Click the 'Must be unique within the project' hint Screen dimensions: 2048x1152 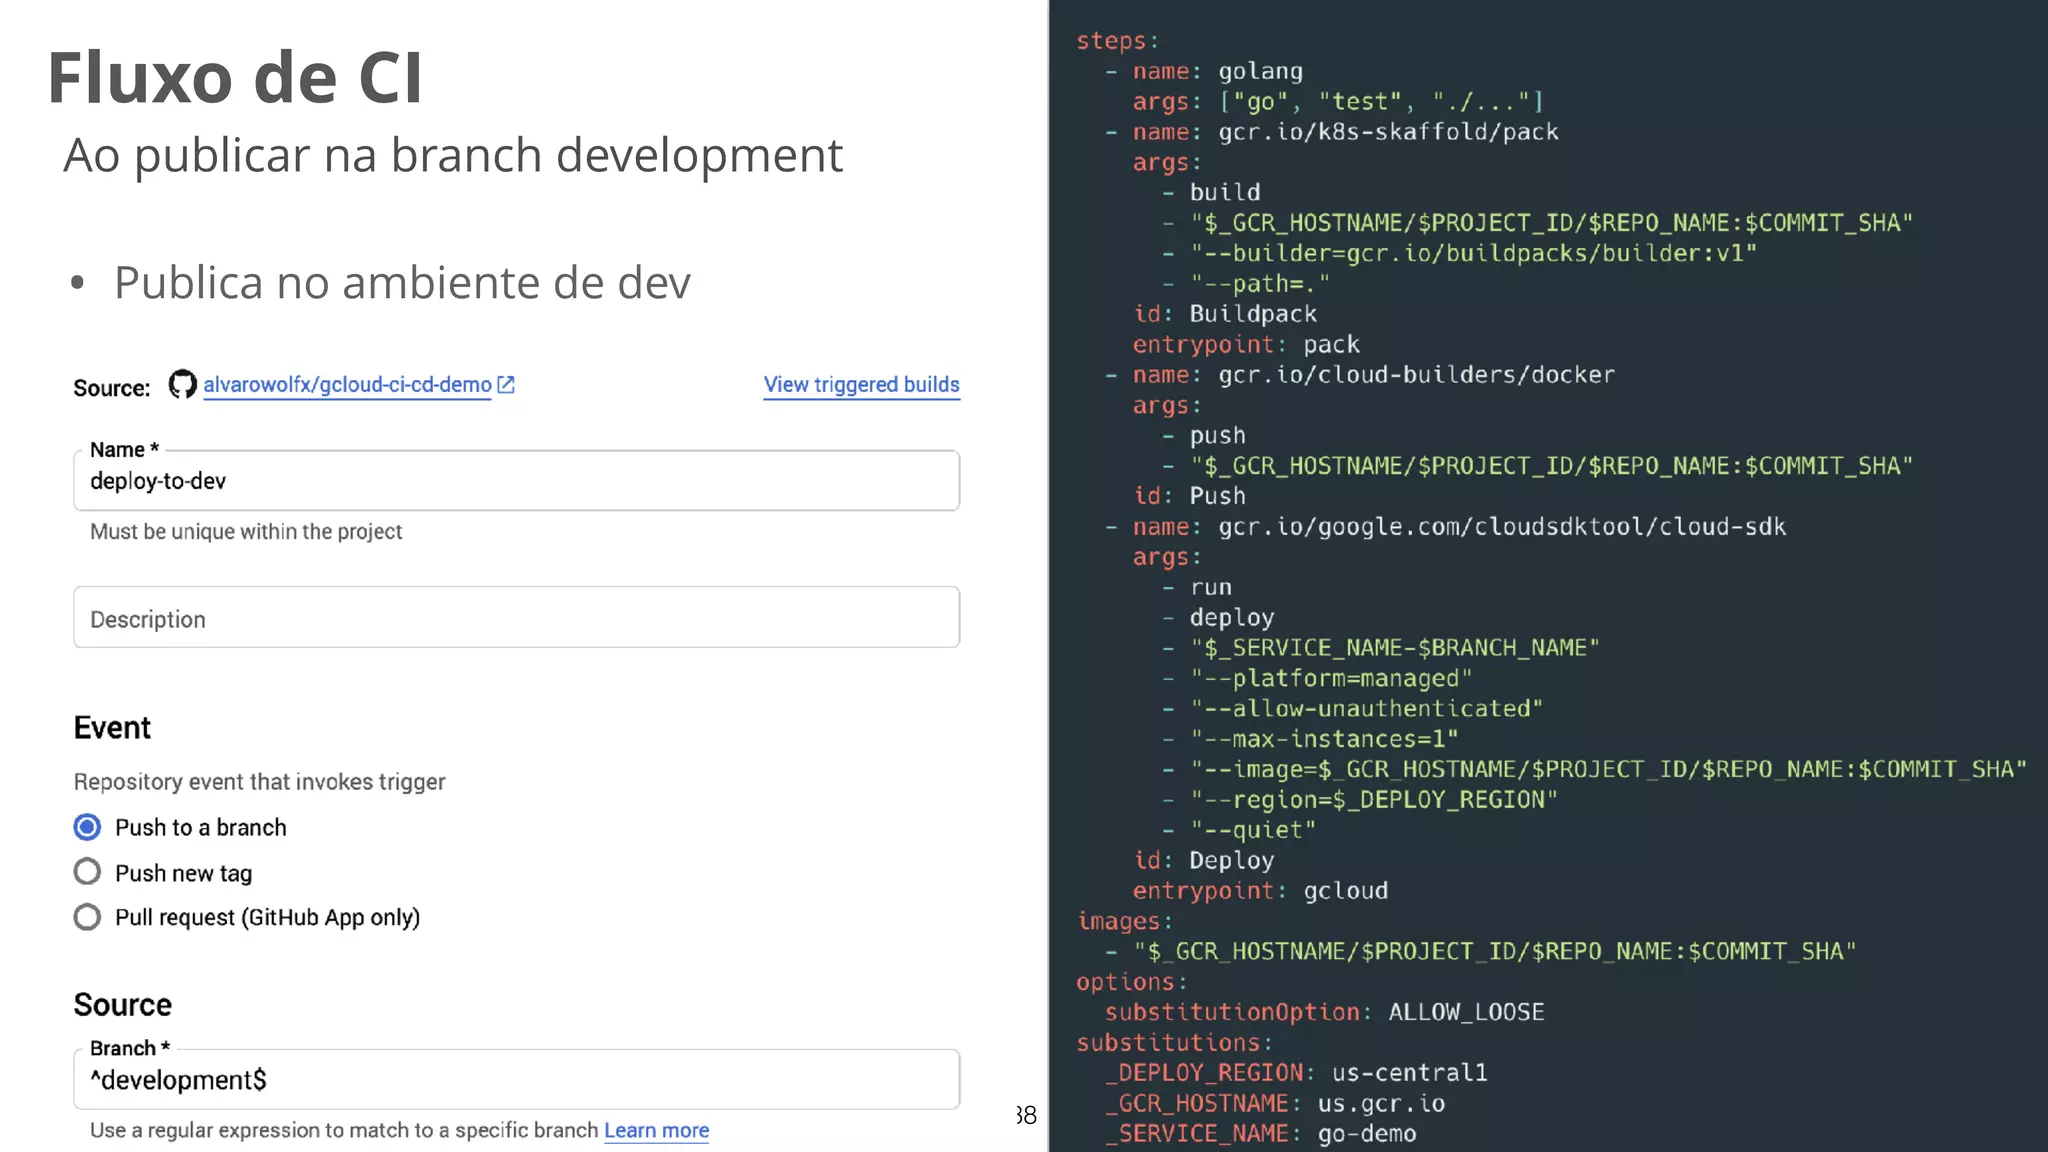246,532
